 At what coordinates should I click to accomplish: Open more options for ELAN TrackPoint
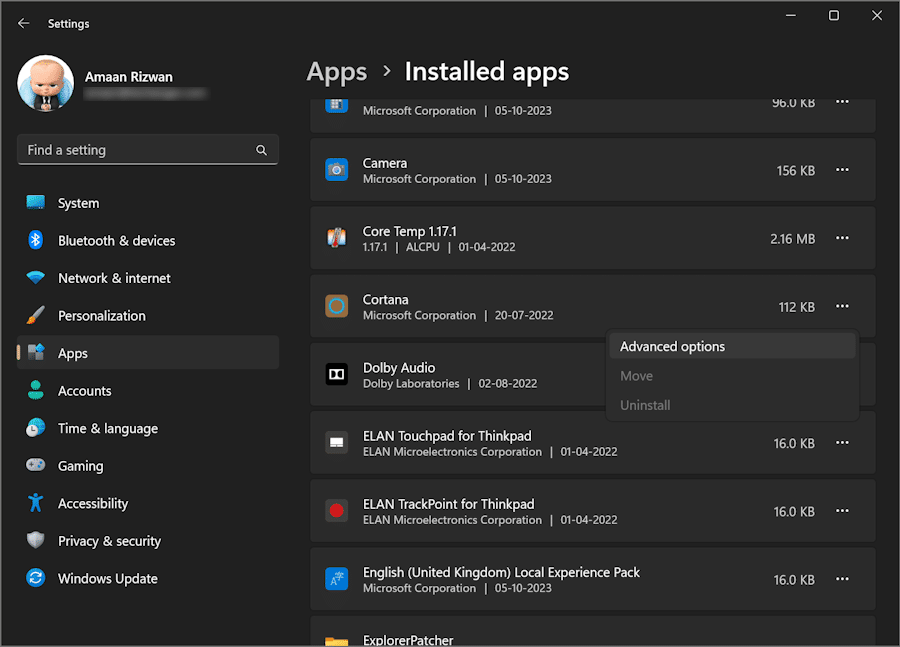(842, 511)
